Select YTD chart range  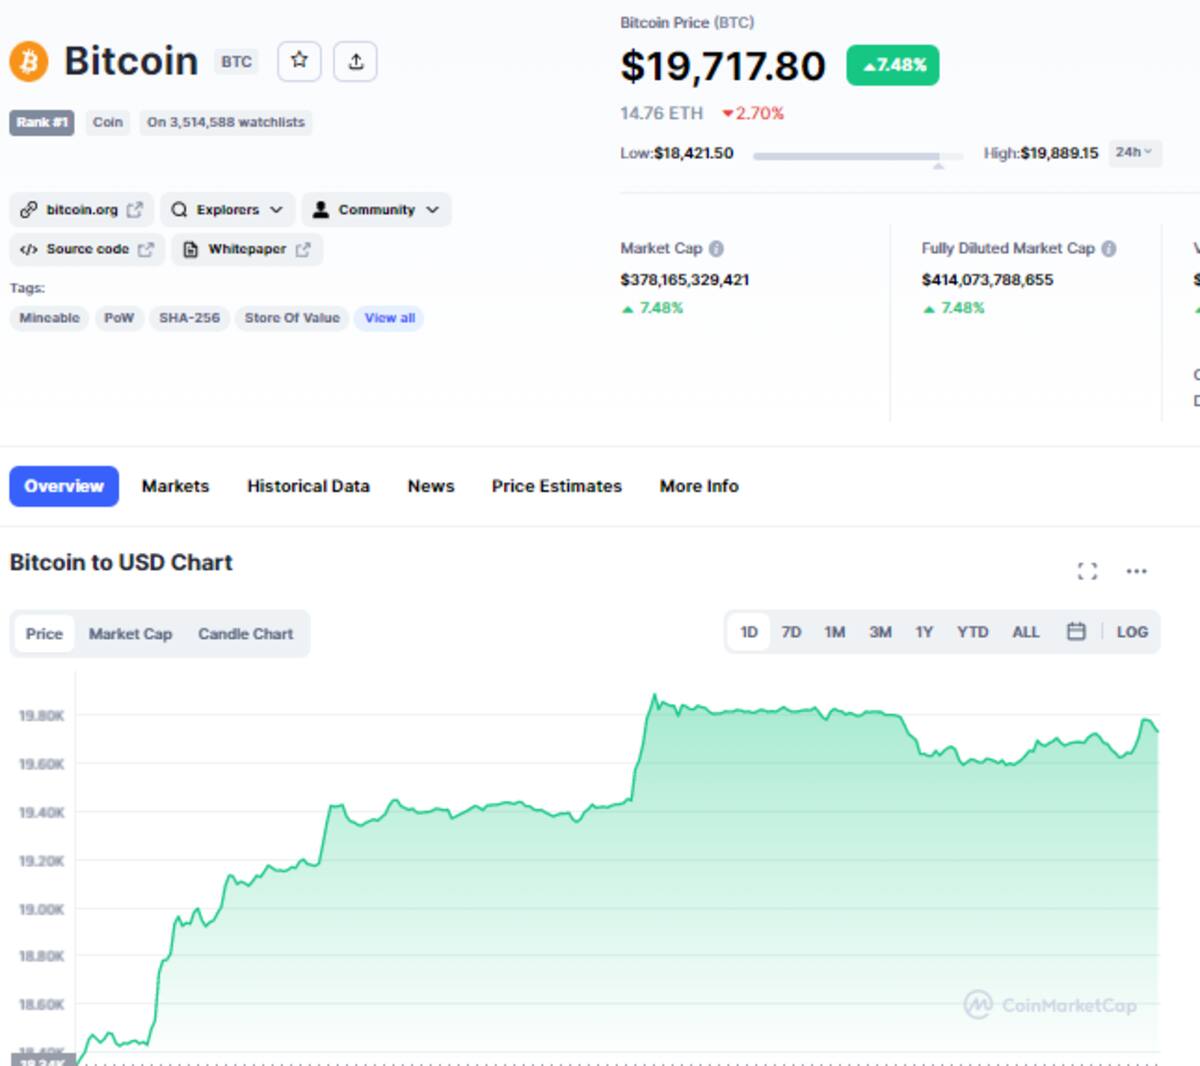point(972,632)
